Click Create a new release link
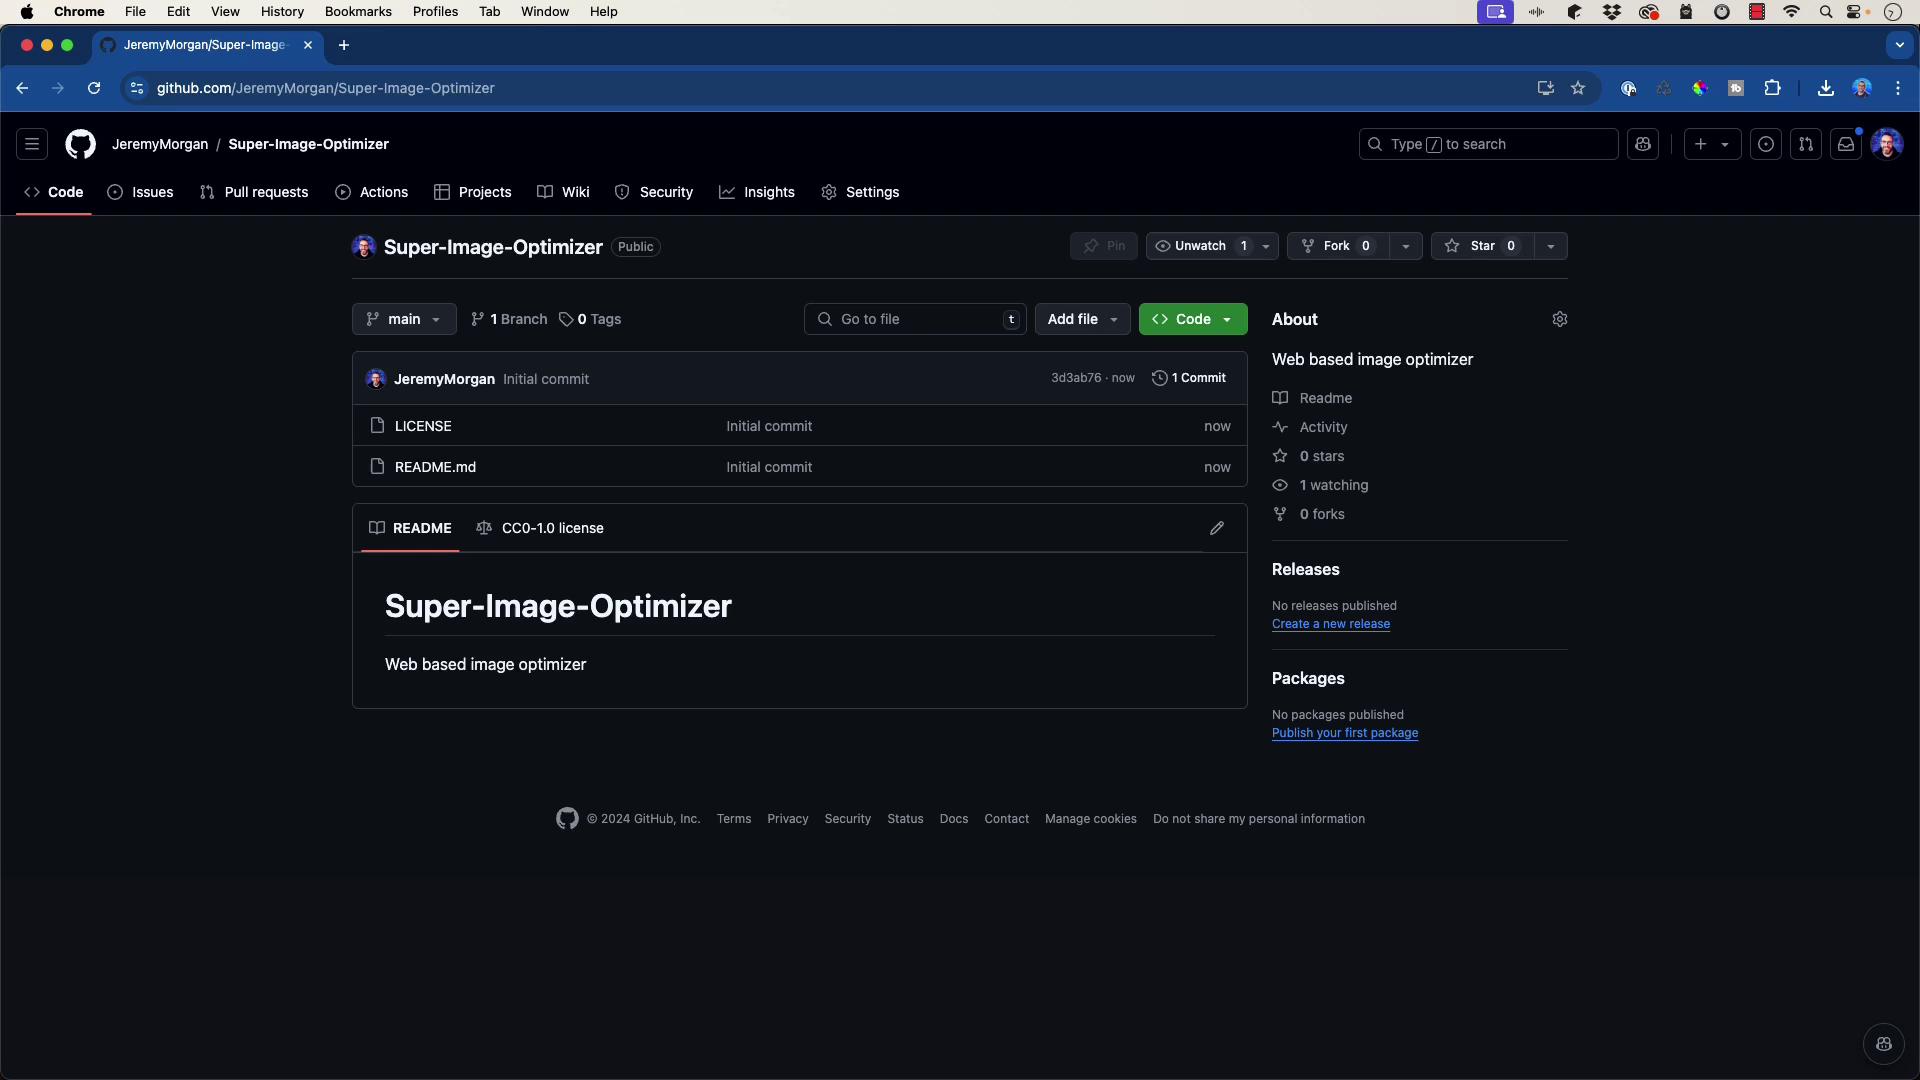This screenshot has height=1080, width=1920. click(x=1330, y=624)
